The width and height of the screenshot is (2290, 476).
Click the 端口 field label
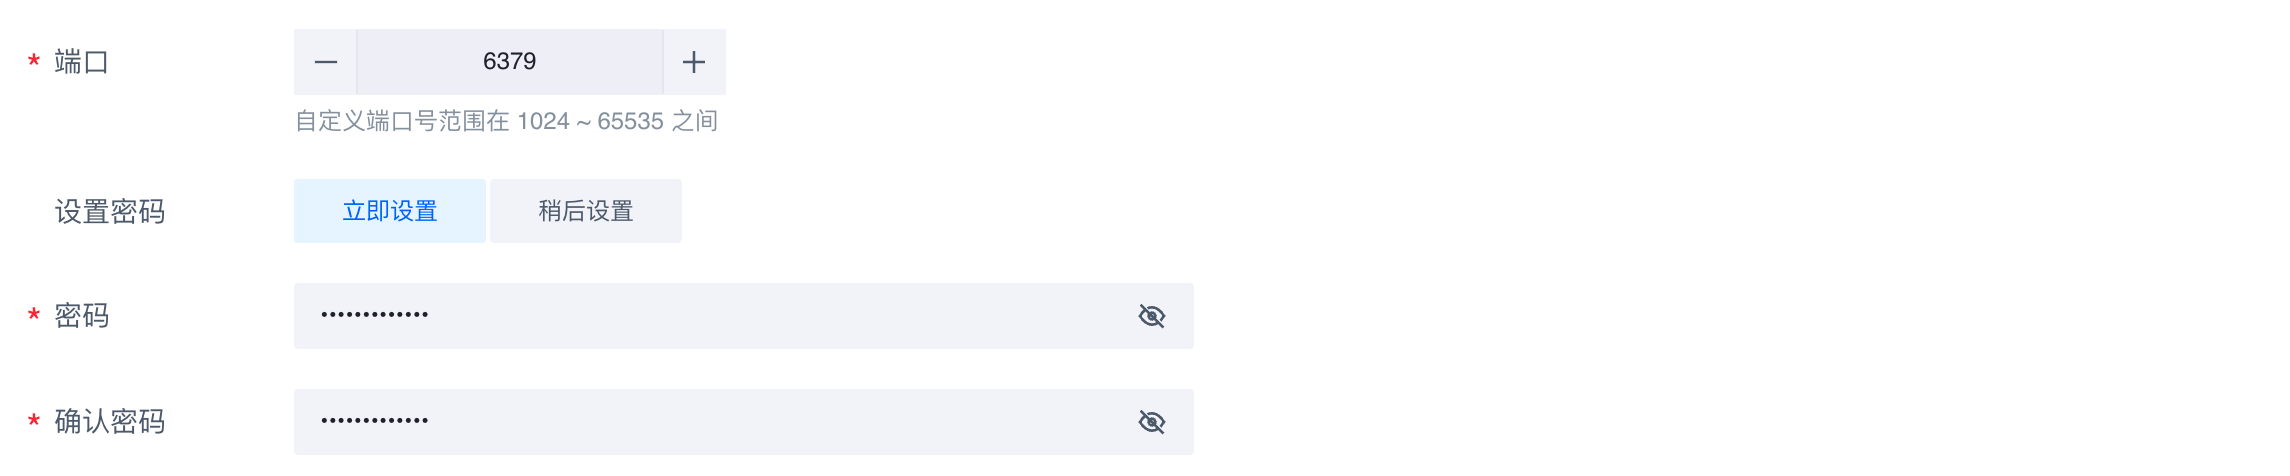tap(82, 62)
